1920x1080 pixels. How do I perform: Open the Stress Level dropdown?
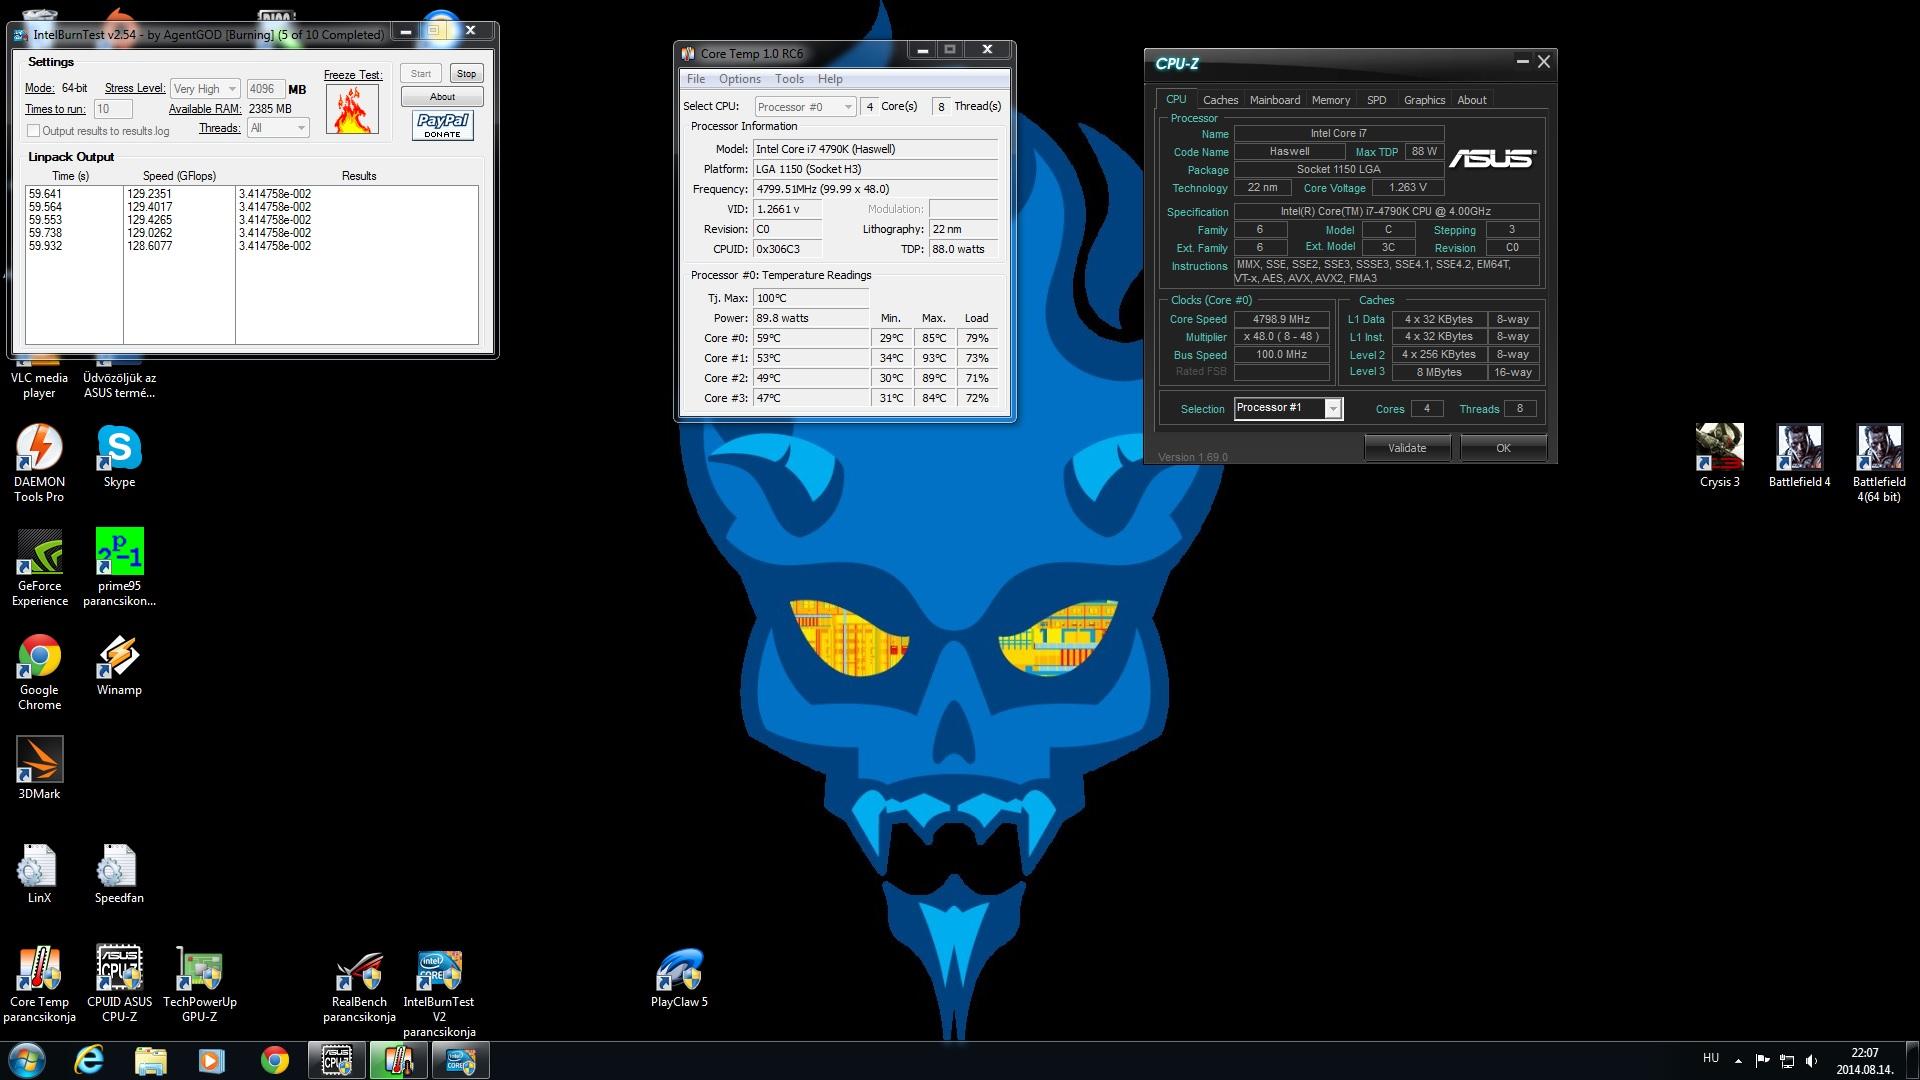205,89
